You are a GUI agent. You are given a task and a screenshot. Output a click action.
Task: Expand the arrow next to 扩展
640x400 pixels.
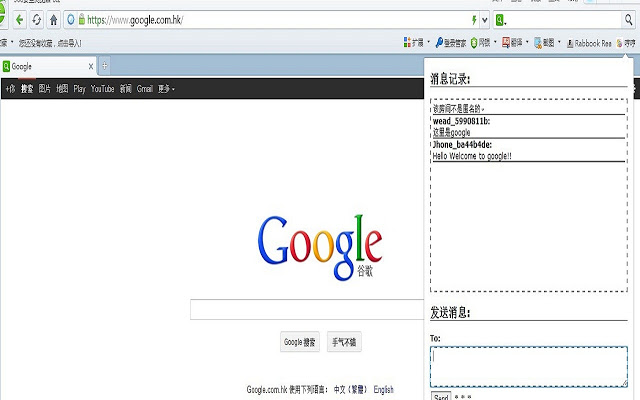point(429,42)
